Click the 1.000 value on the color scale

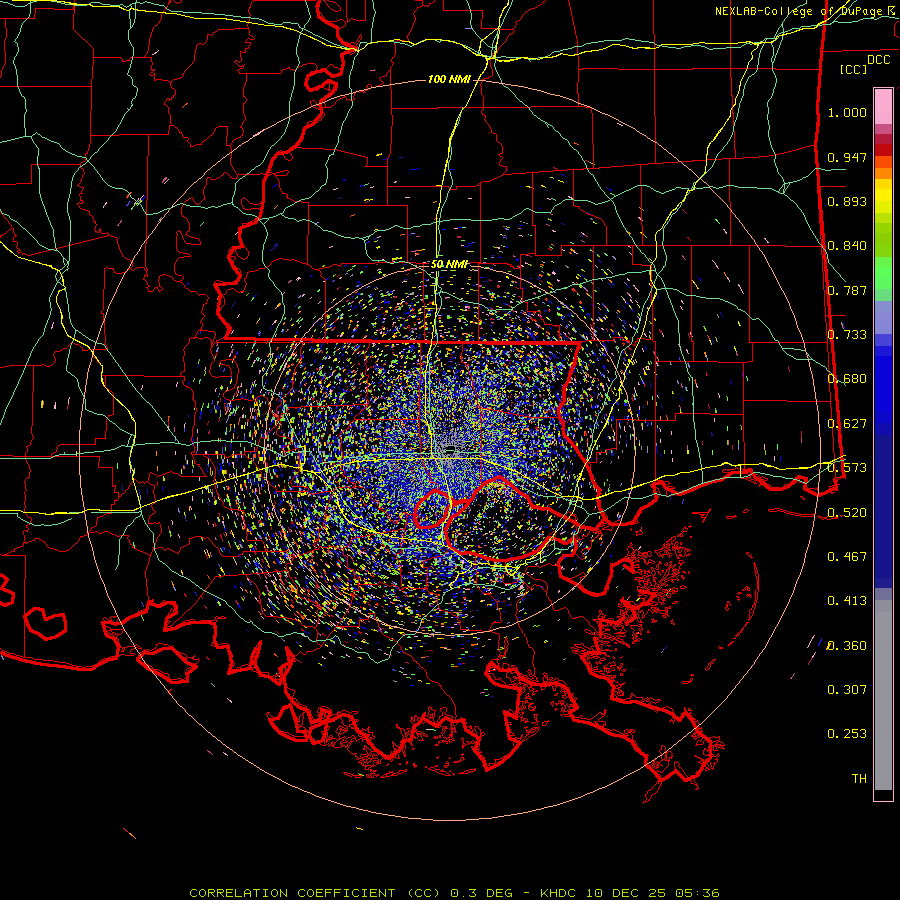coord(847,112)
